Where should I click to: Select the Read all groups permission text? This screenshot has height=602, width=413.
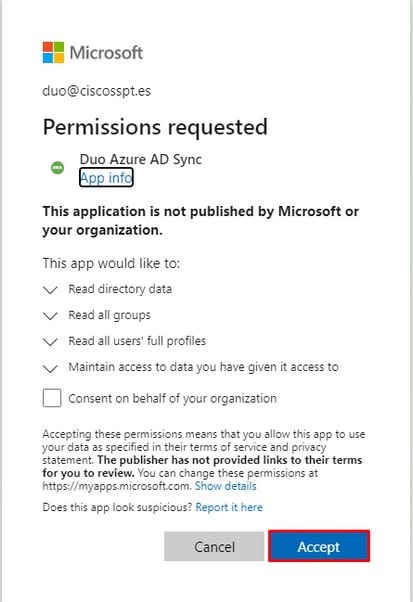(x=109, y=315)
